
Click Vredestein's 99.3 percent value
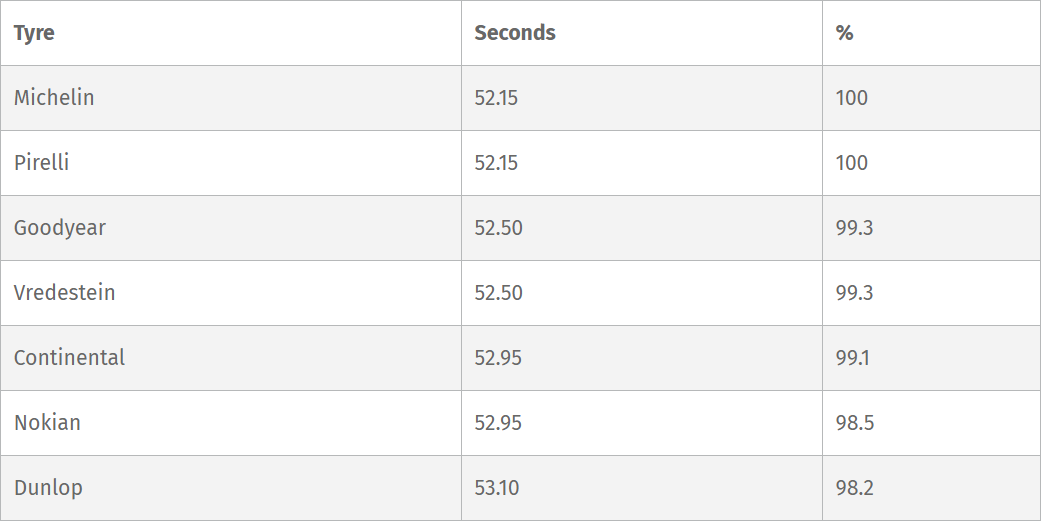click(x=854, y=293)
